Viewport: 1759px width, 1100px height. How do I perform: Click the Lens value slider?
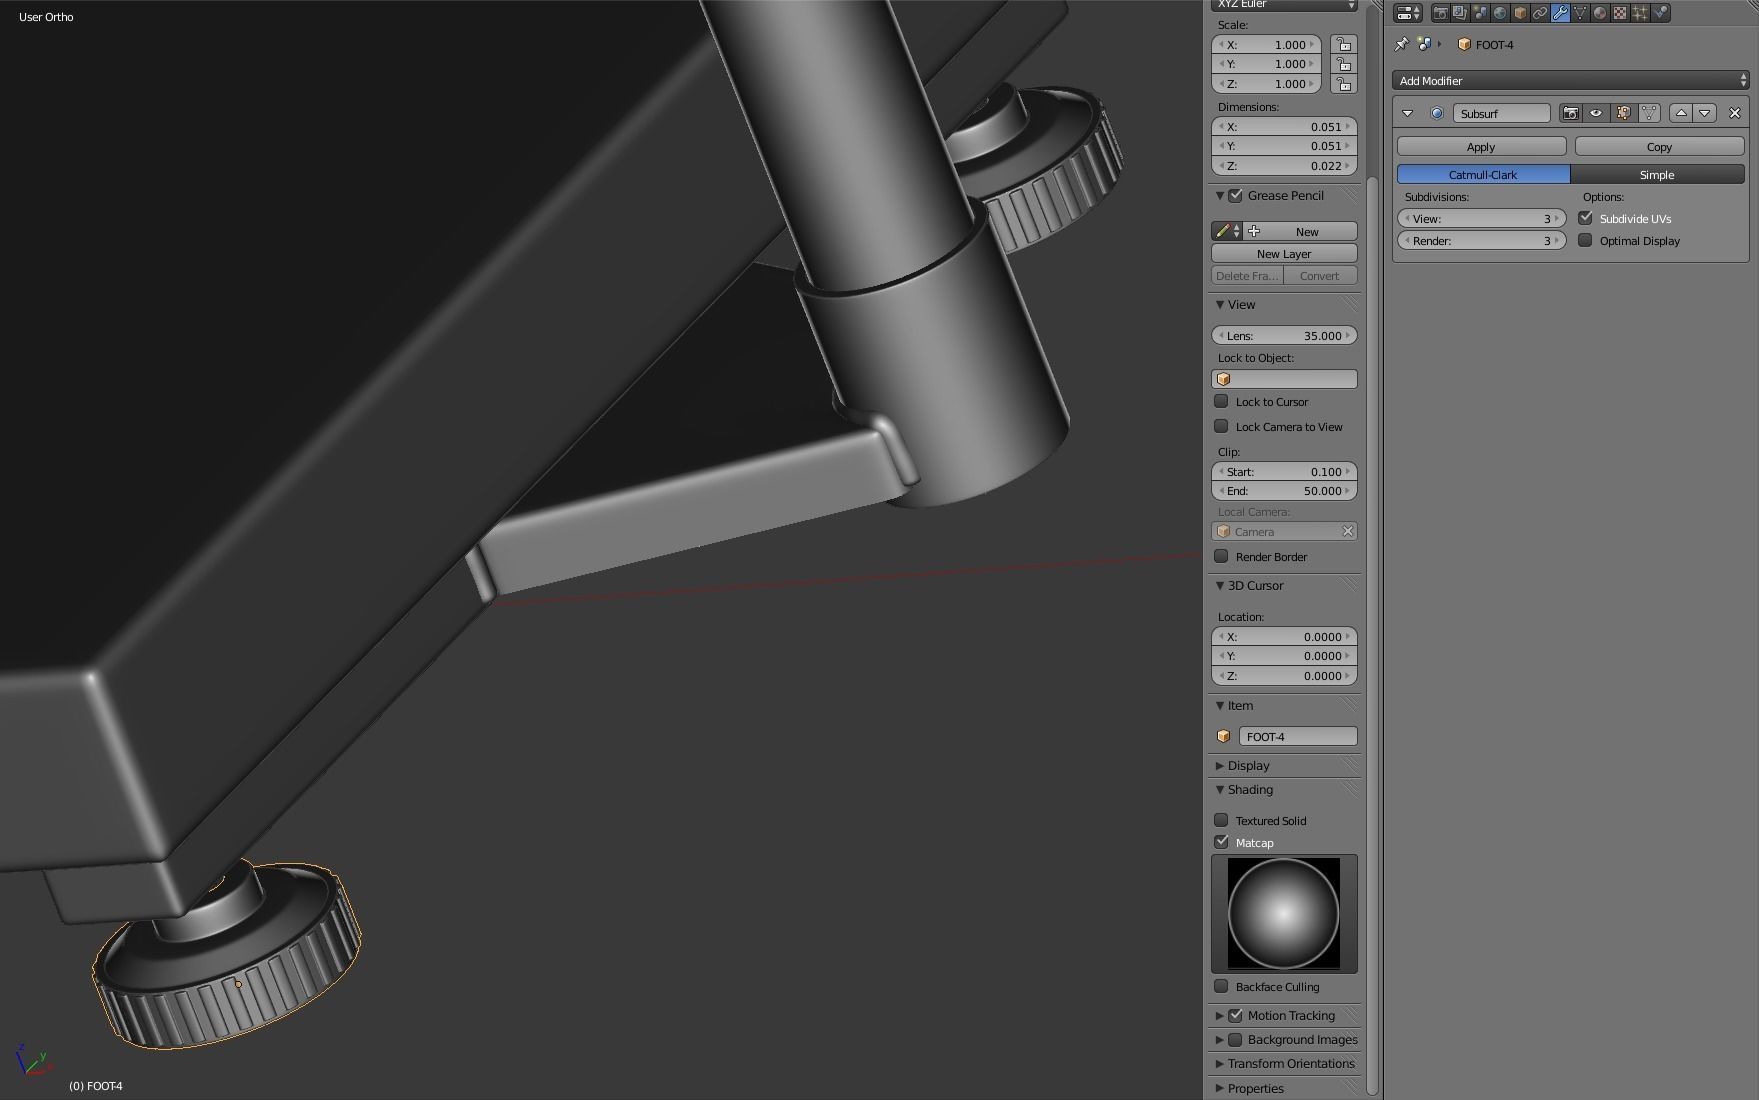coord(1284,335)
